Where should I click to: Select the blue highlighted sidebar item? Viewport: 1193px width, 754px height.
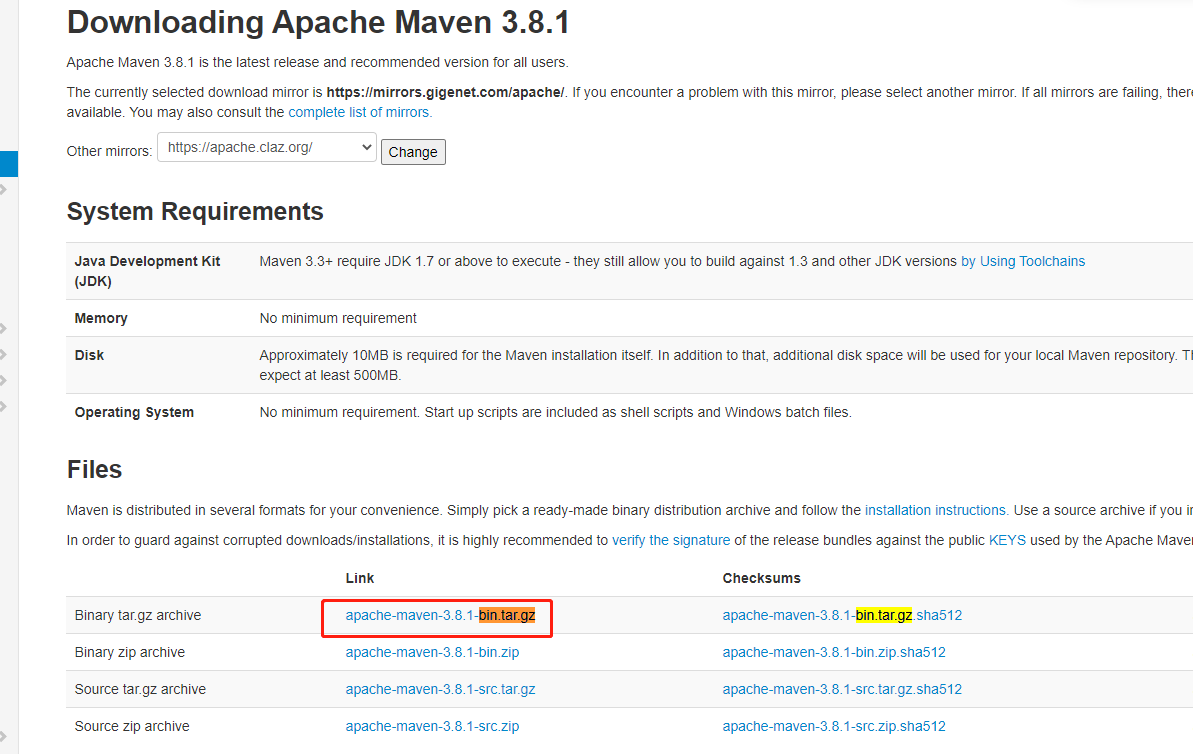8,164
